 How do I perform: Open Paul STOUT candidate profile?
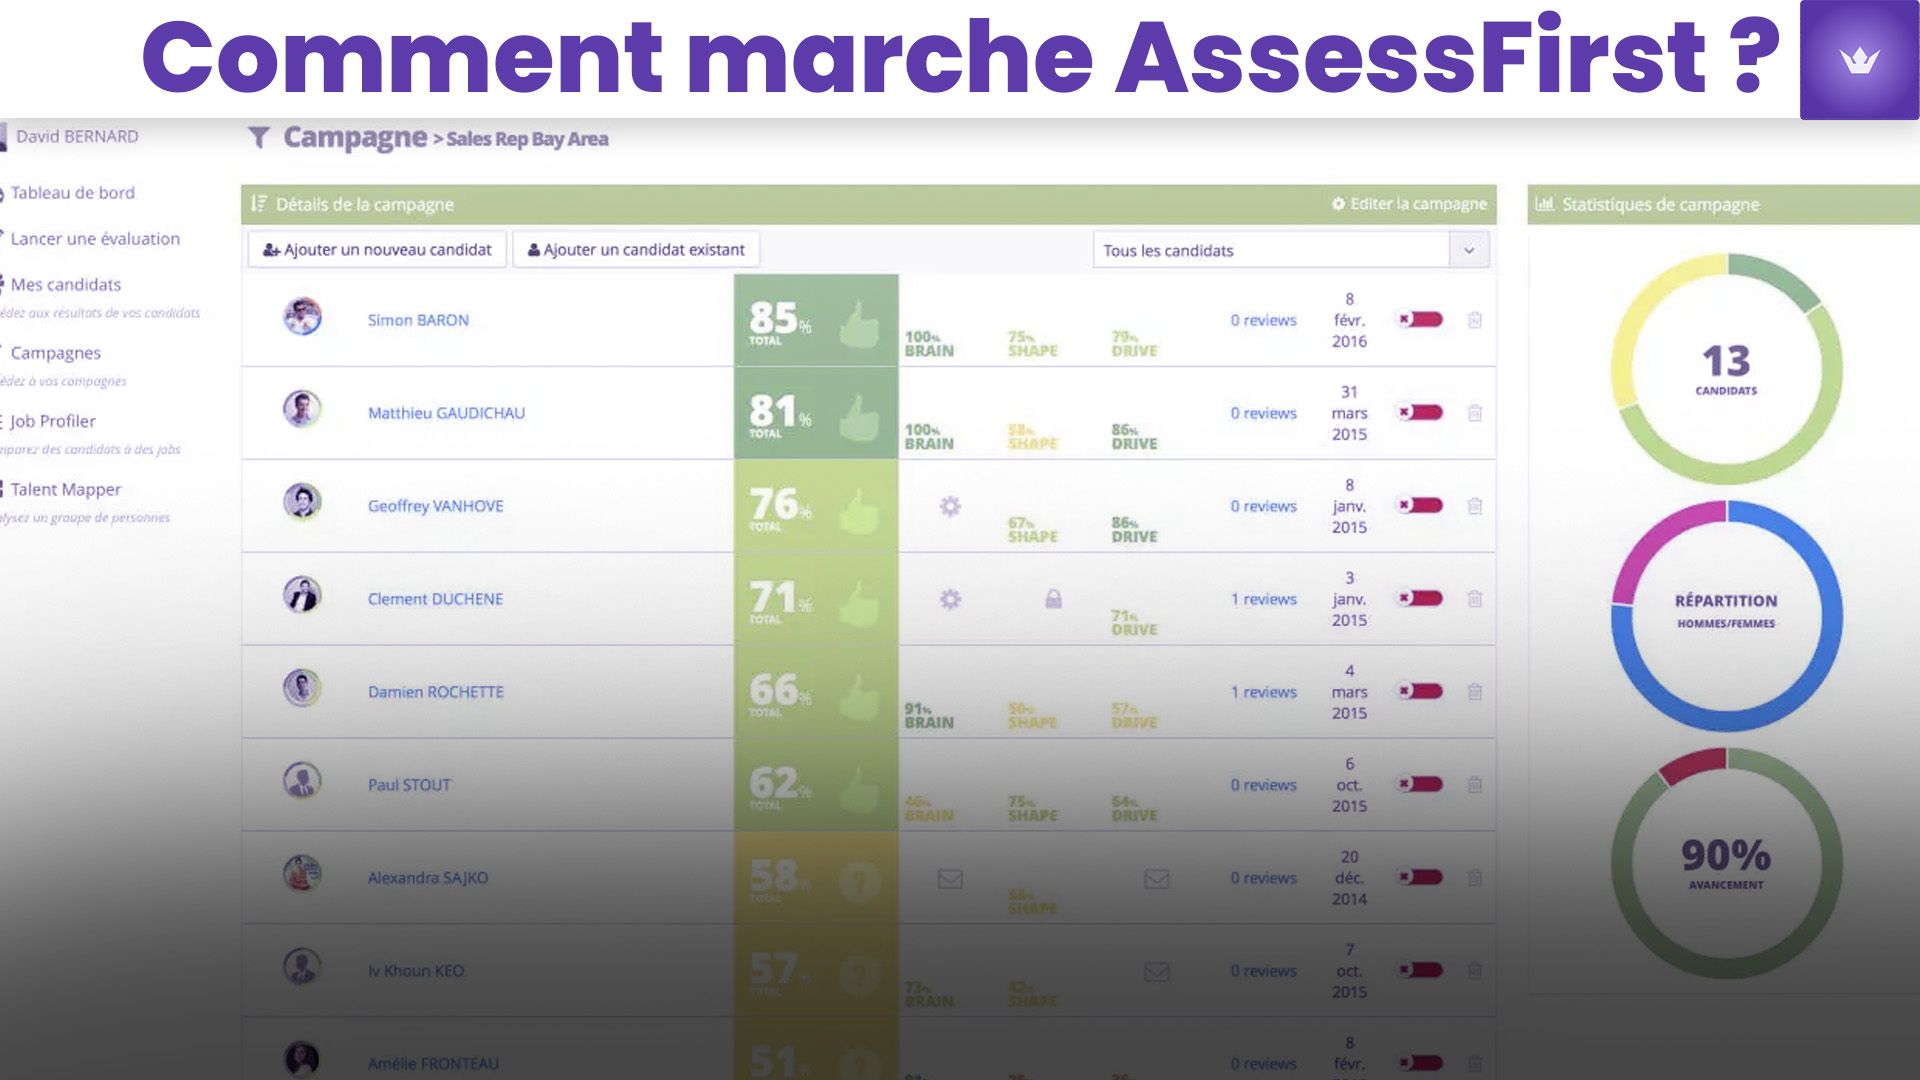pos(409,785)
